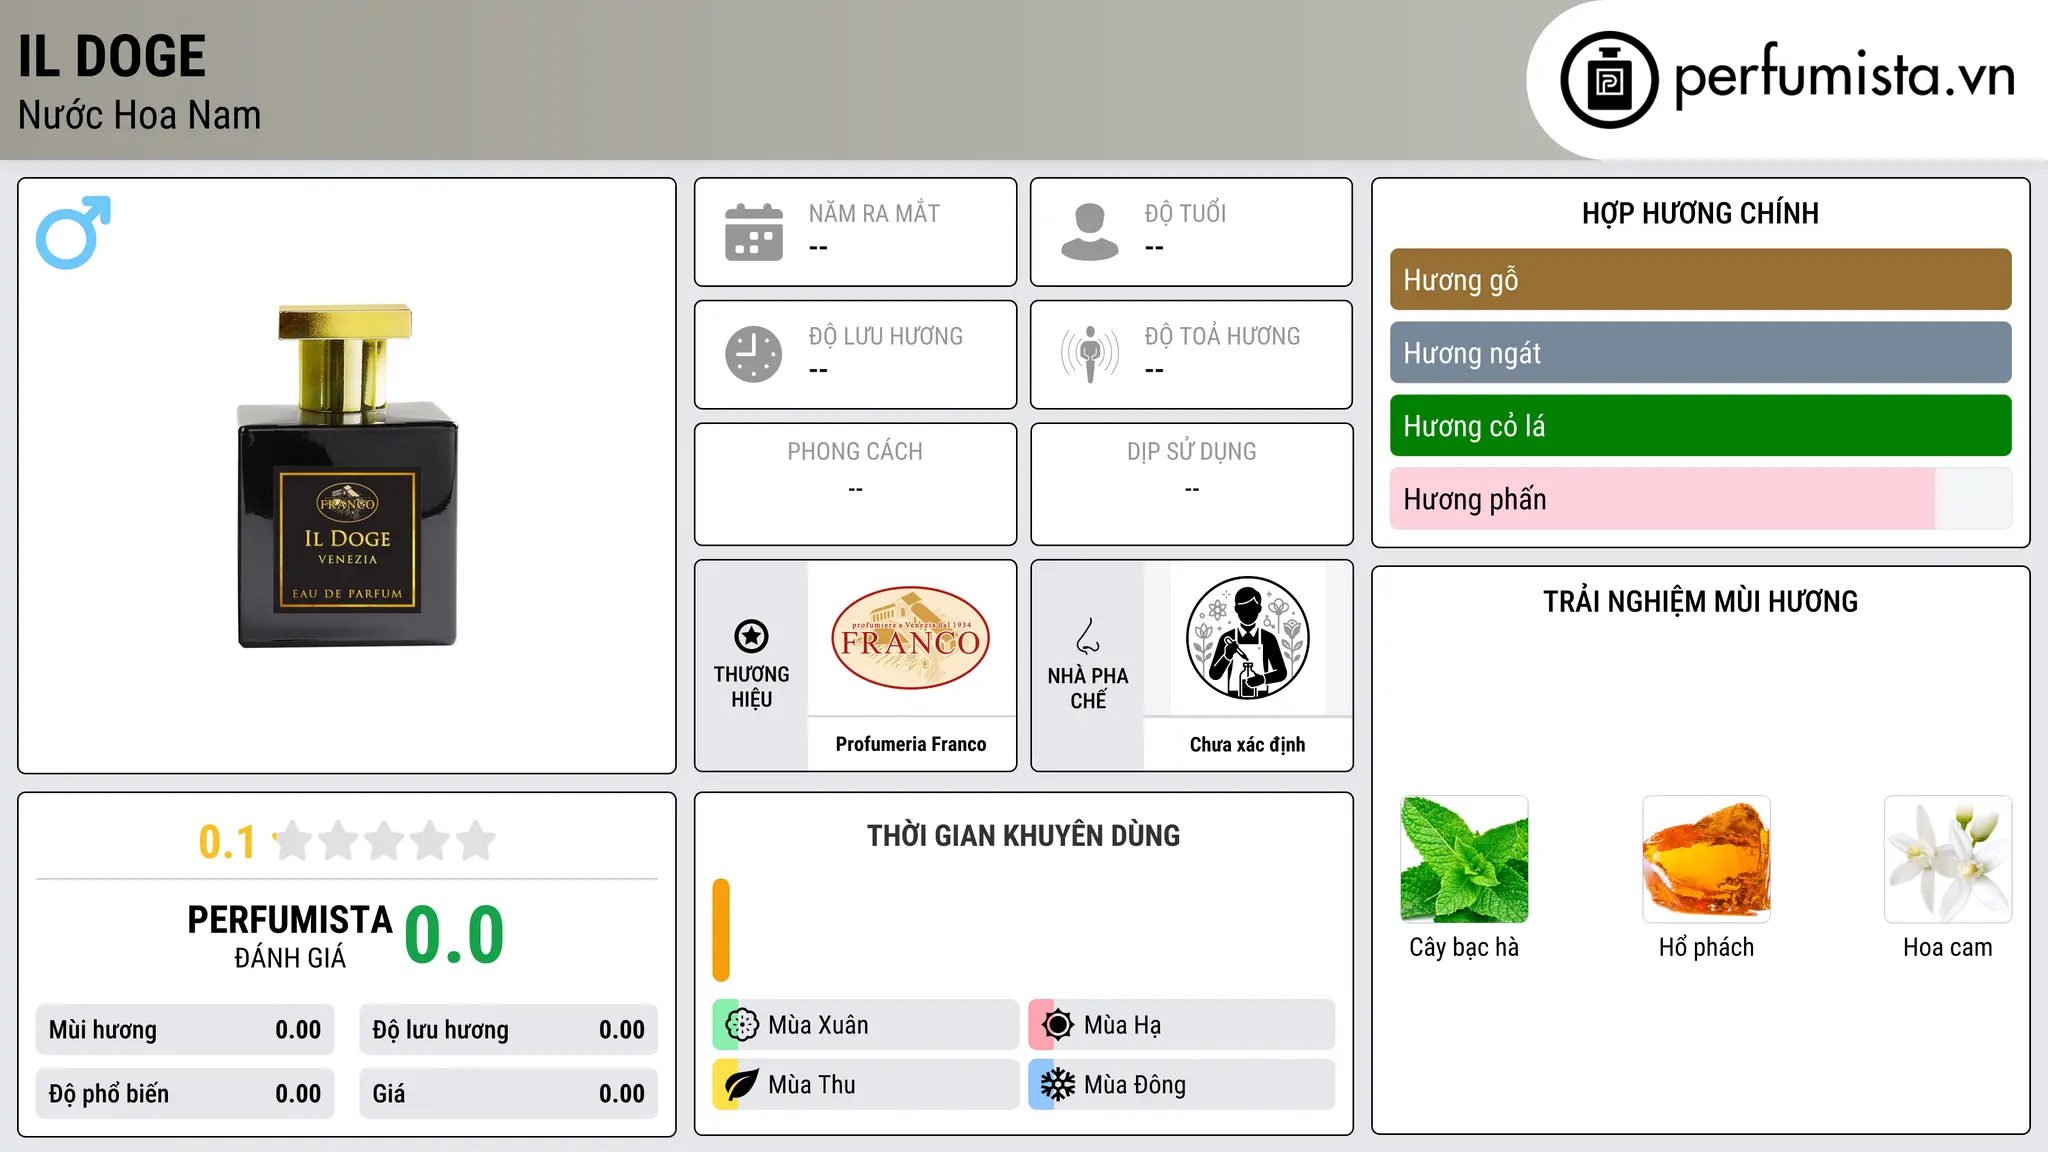2048x1152 pixels.
Task: Click the Hương cỏ lá green accord bar
Action: tap(1700, 426)
